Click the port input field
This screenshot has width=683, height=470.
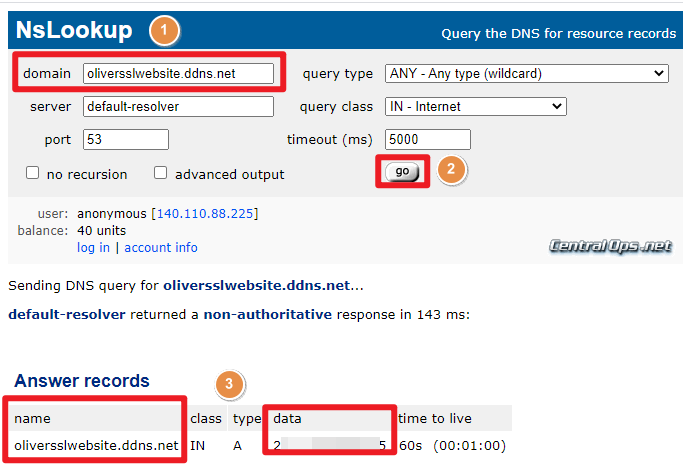point(126,139)
